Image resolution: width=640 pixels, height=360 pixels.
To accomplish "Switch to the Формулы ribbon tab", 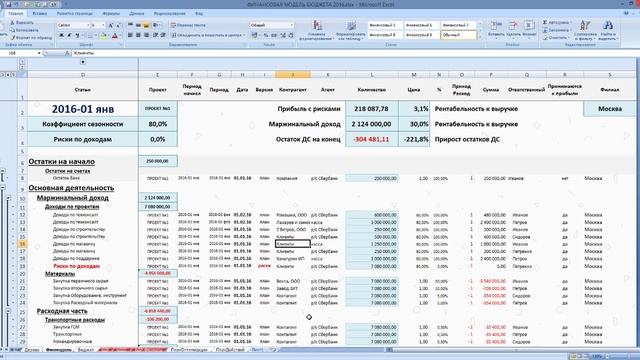I will 111,13.
